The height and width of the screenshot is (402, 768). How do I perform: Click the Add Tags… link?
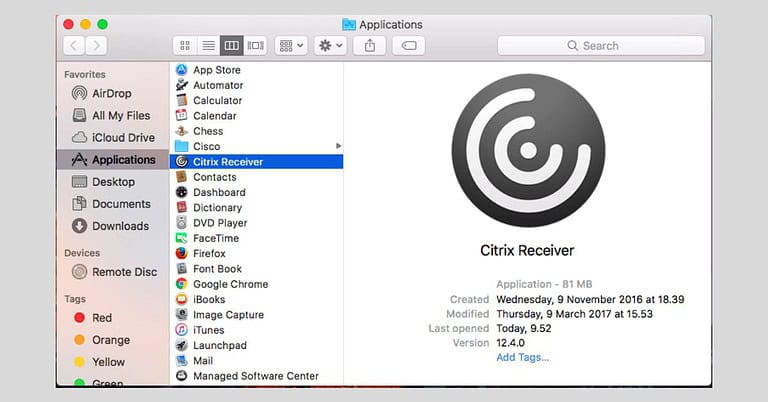(523, 357)
